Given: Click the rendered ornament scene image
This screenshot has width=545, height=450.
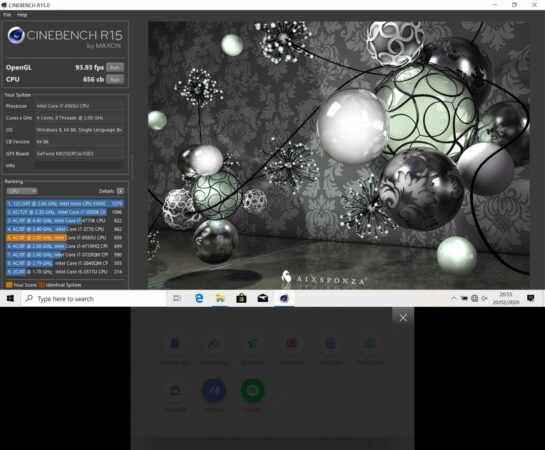Looking at the screenshot, I should click(x=339, y=155).
